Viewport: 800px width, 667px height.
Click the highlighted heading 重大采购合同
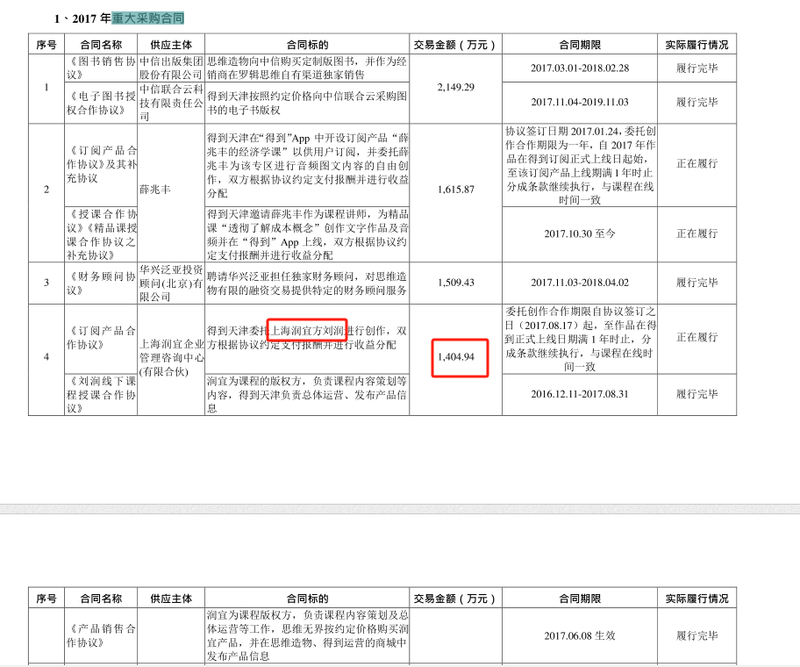(x=148, y=18)
